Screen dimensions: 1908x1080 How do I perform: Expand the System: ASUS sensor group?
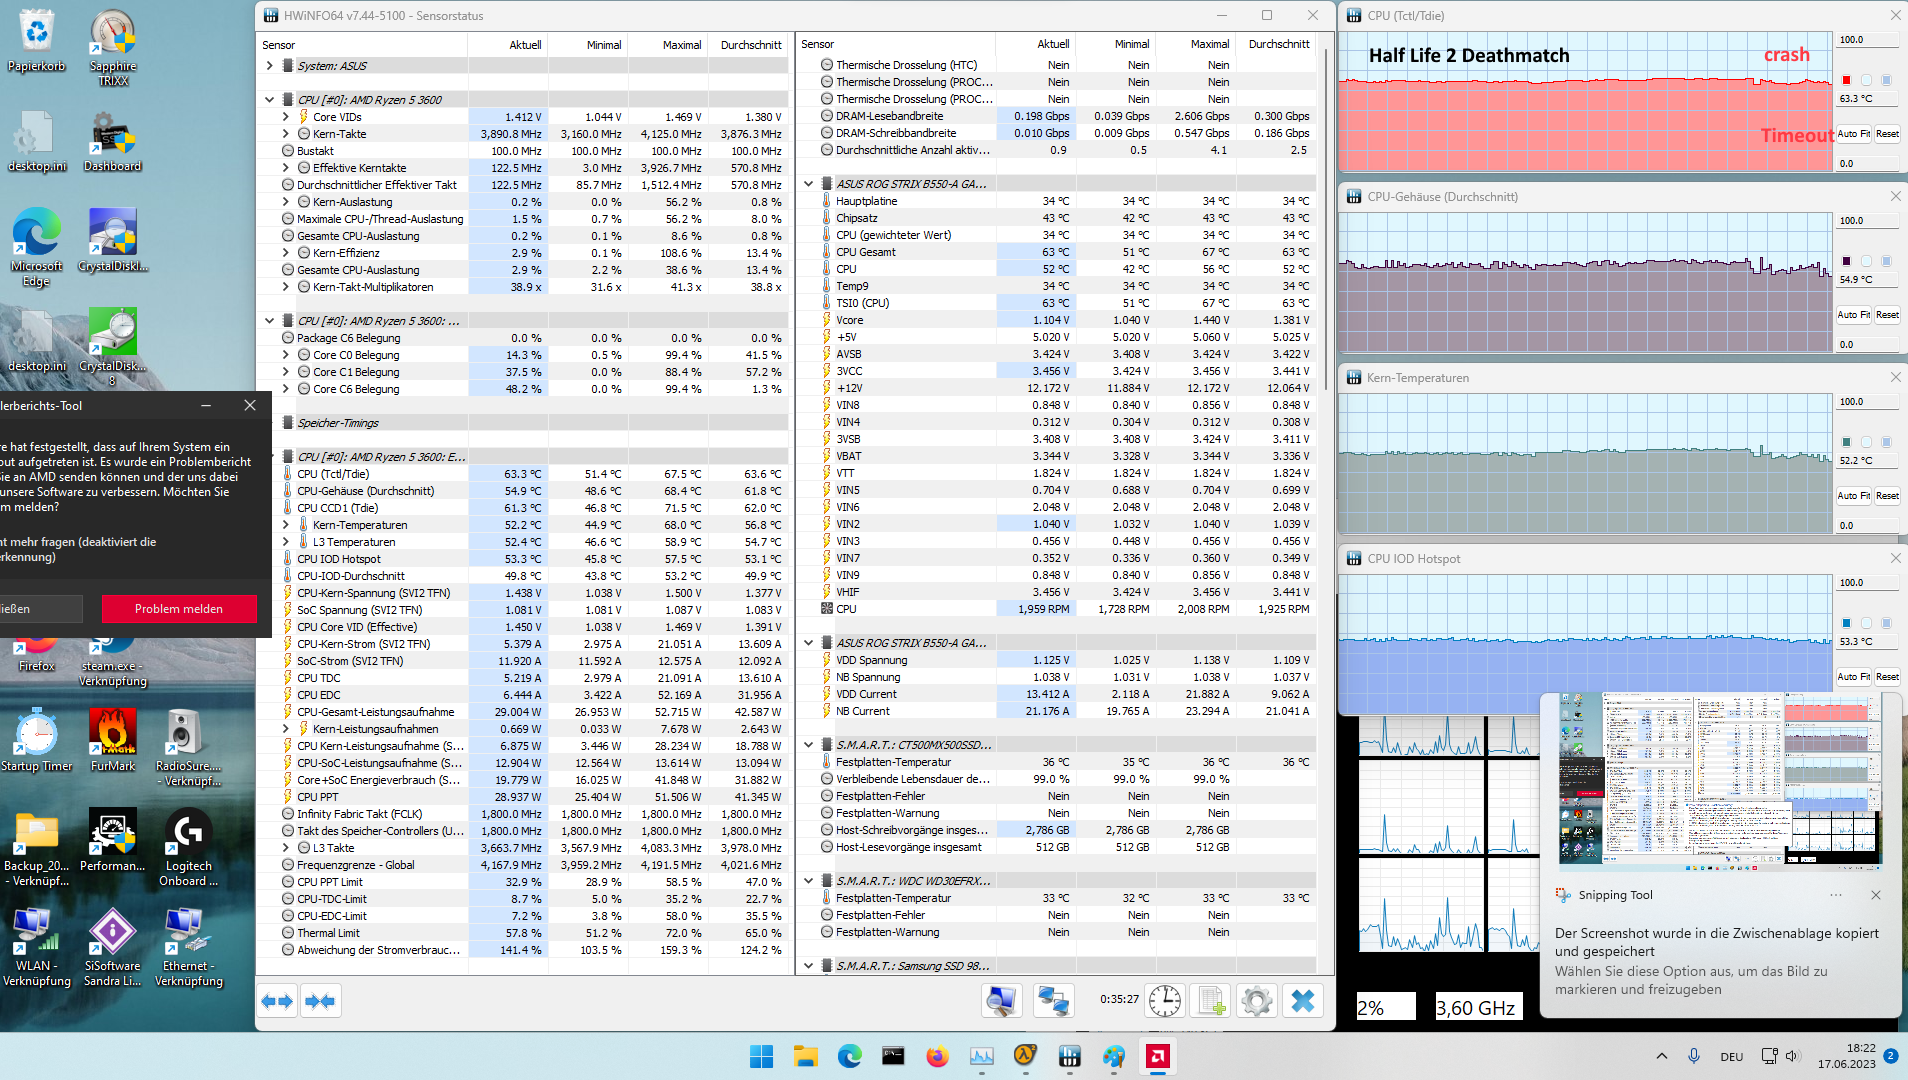point(270,66)
